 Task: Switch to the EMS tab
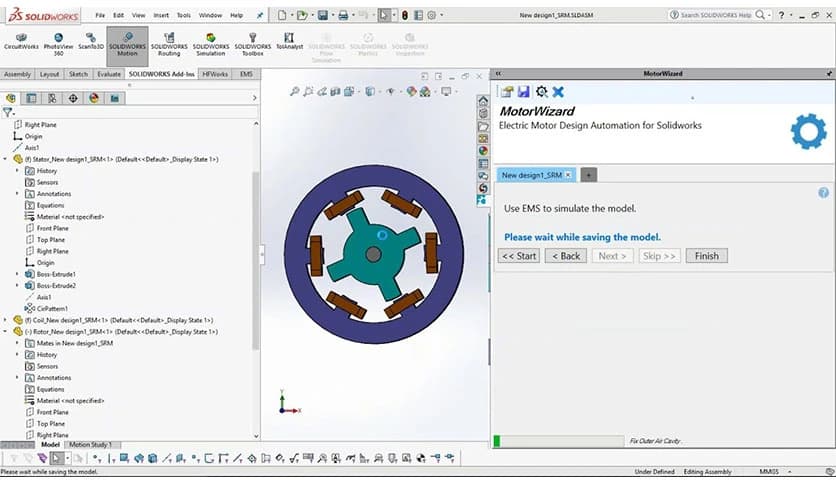pos(246,74)
